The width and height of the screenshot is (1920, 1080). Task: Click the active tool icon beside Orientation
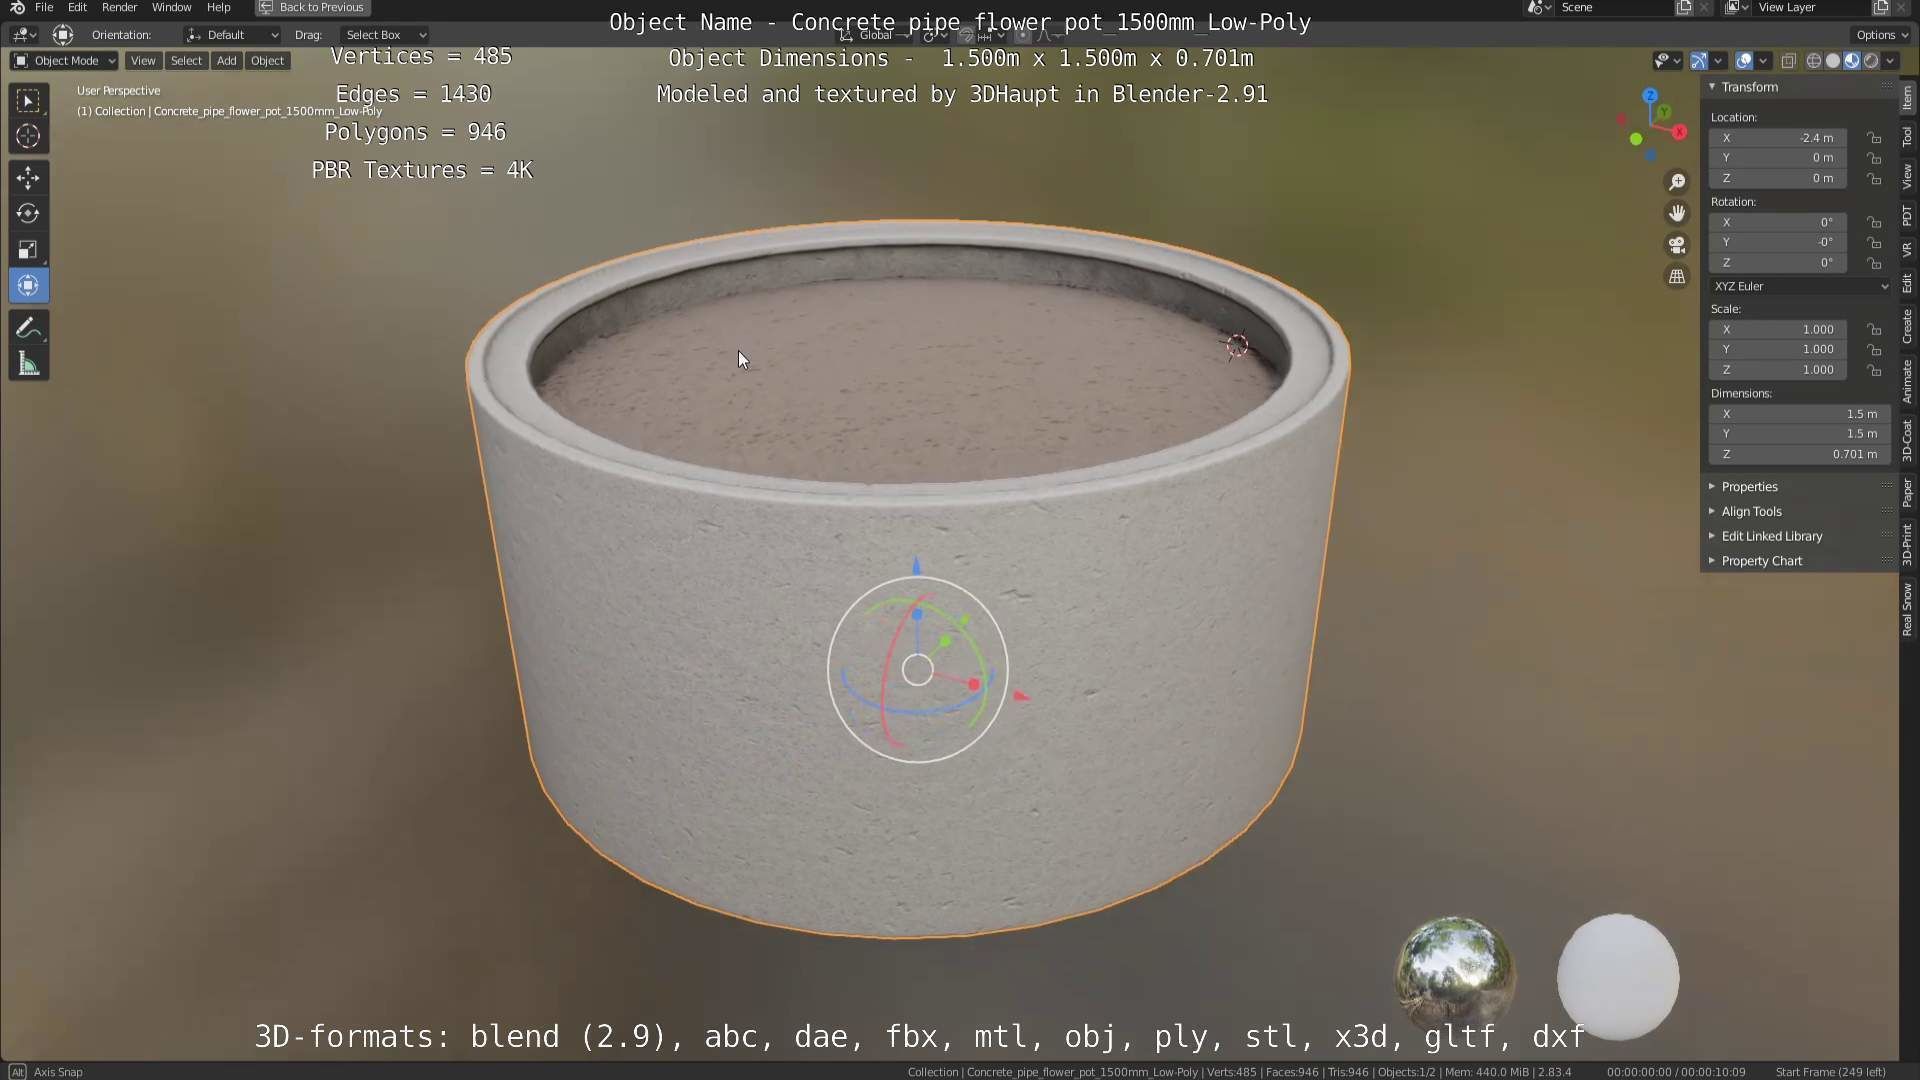tap(63, 35)
